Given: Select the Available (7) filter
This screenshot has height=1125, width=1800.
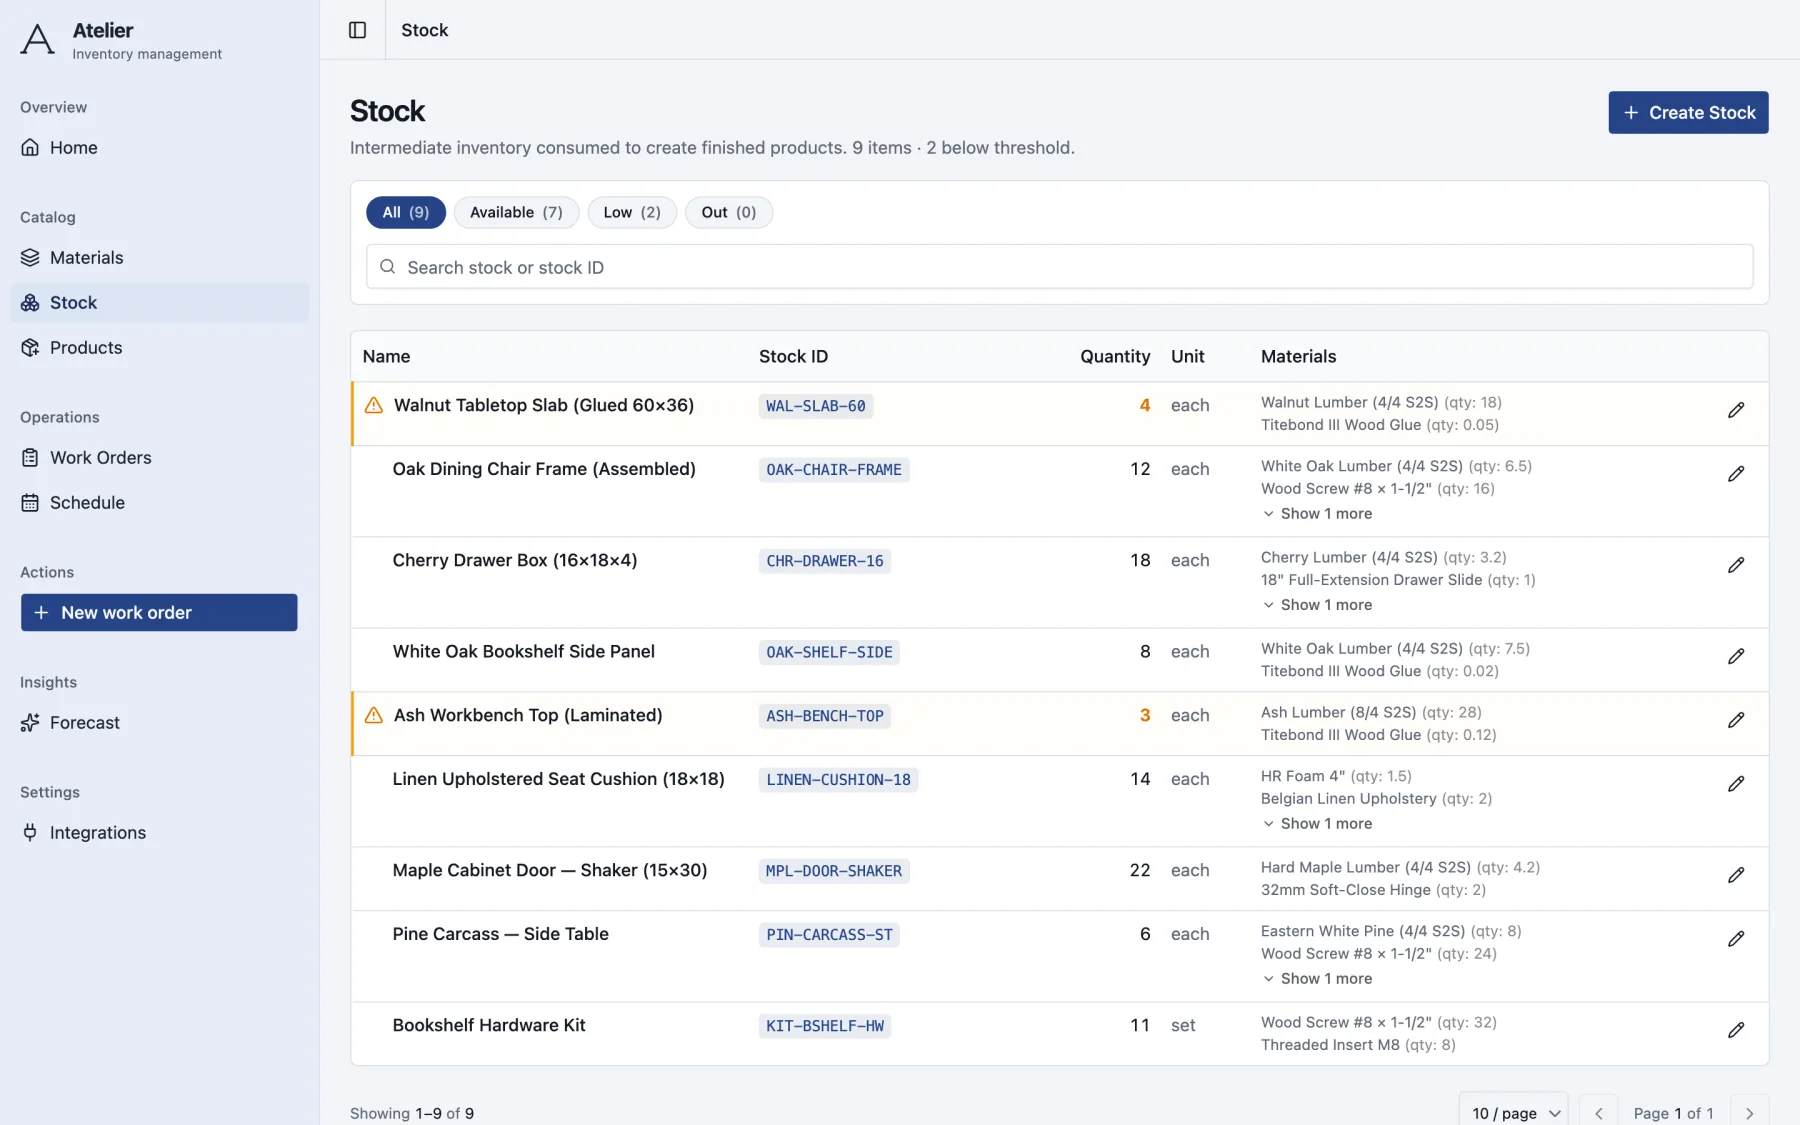Looking at the screenshot, I should click(516, 212).
